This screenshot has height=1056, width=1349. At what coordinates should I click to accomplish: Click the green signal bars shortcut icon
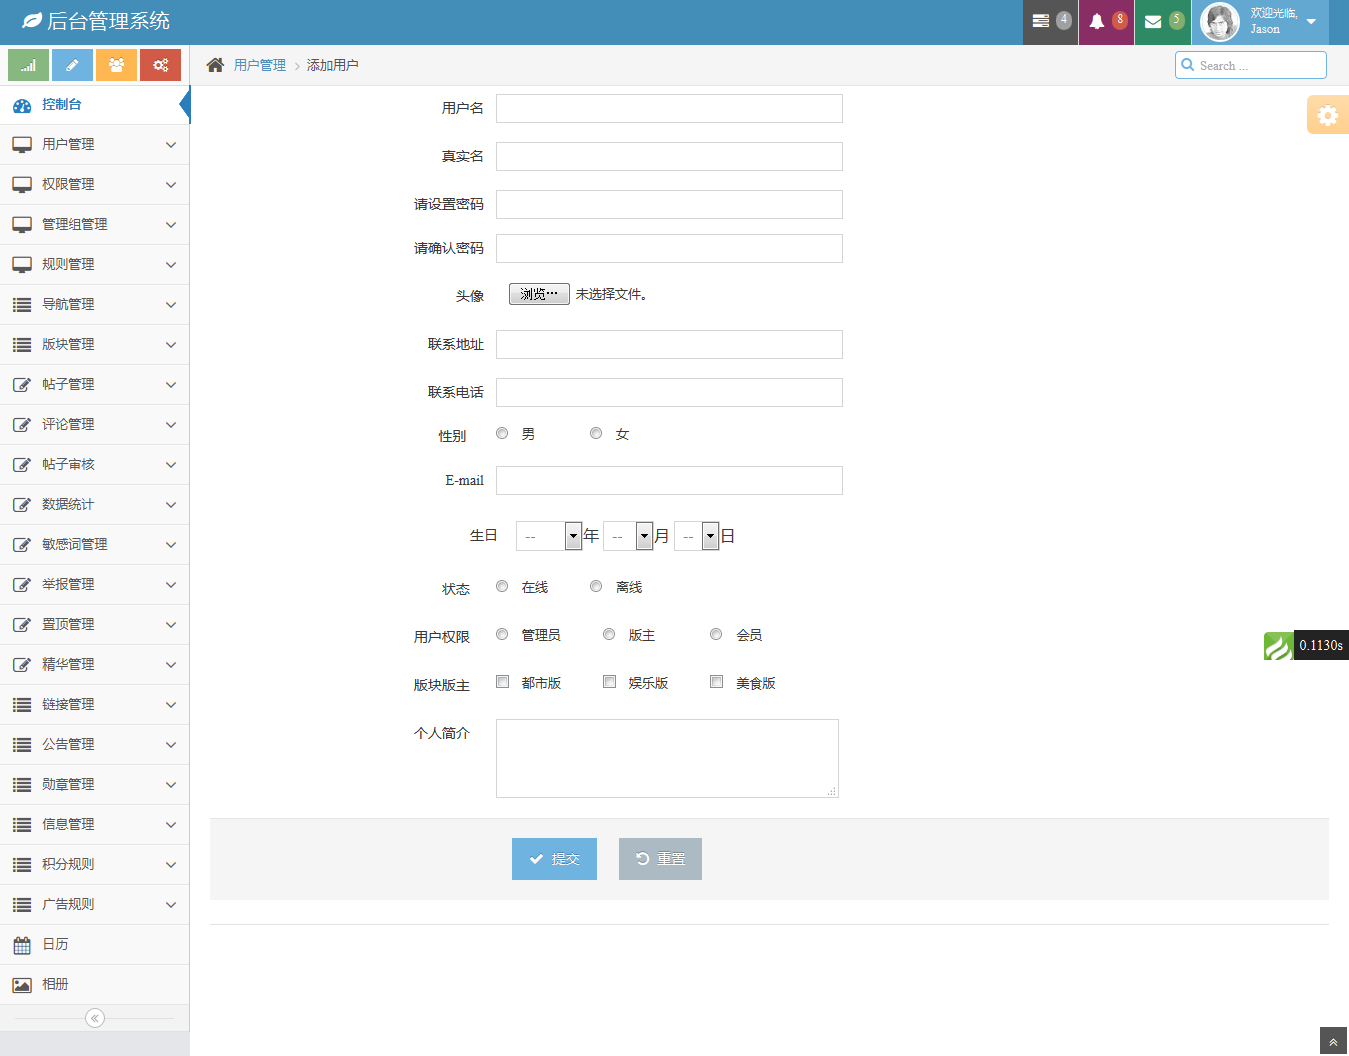[x=29, y=65]
